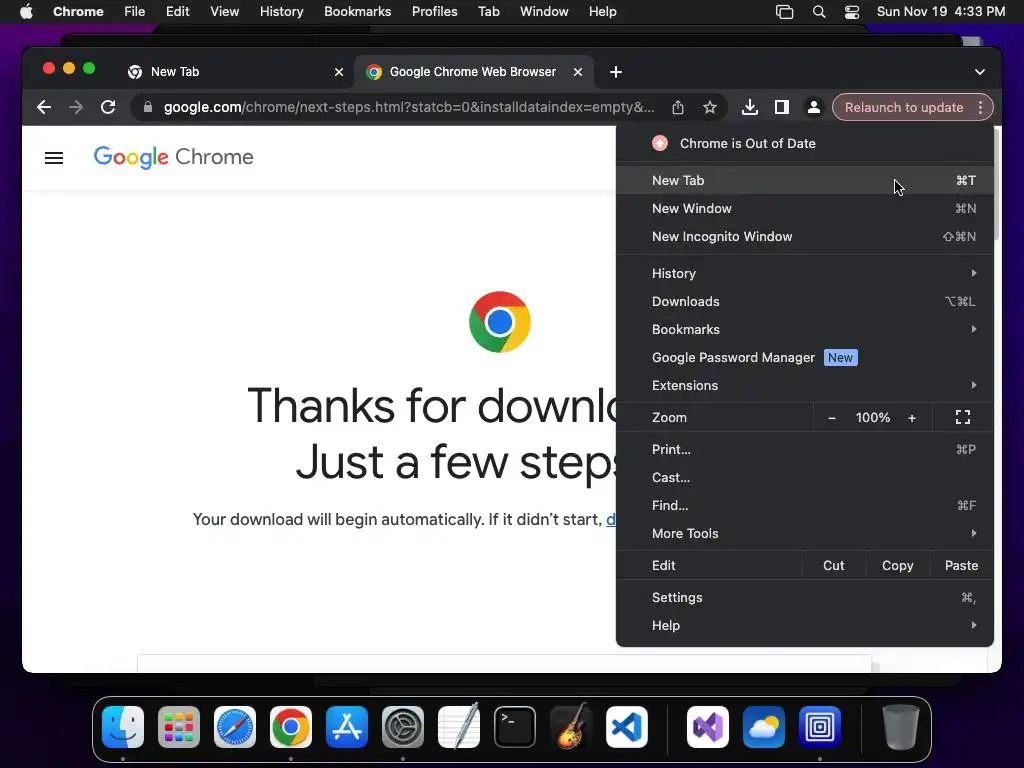Screen dimensions: 1024x768
Task: Open Downloads from the Chrome menu
Action: 805,302
